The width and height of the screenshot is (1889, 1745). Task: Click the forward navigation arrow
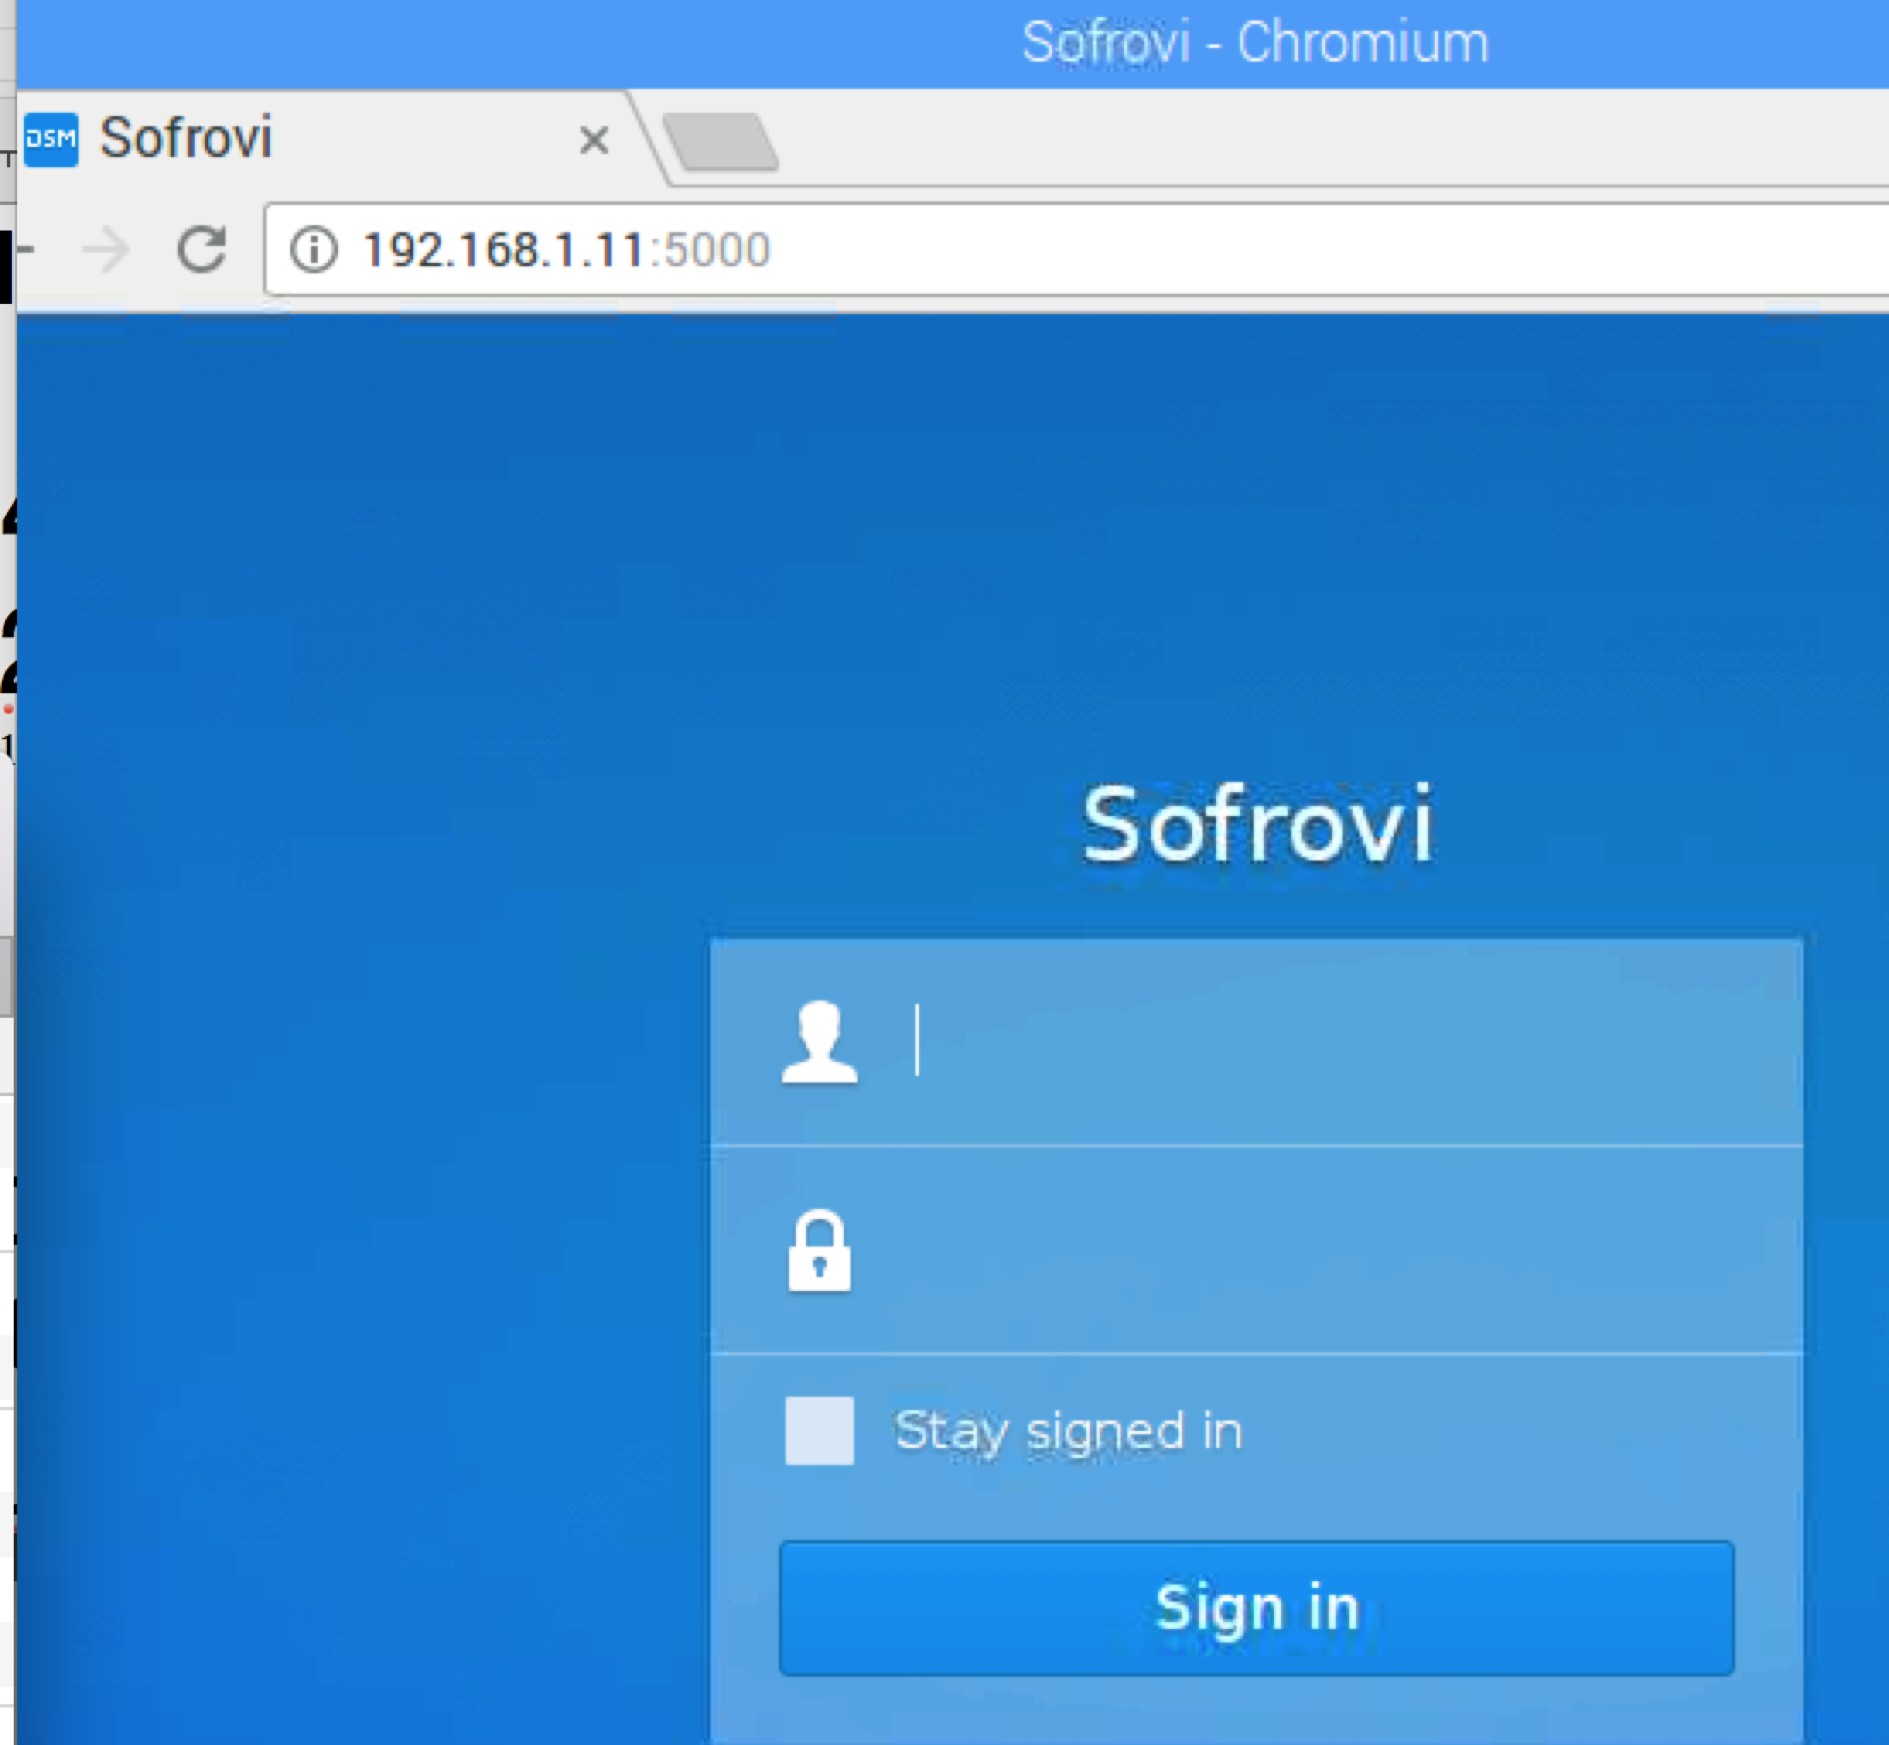[x=106, y=249]
